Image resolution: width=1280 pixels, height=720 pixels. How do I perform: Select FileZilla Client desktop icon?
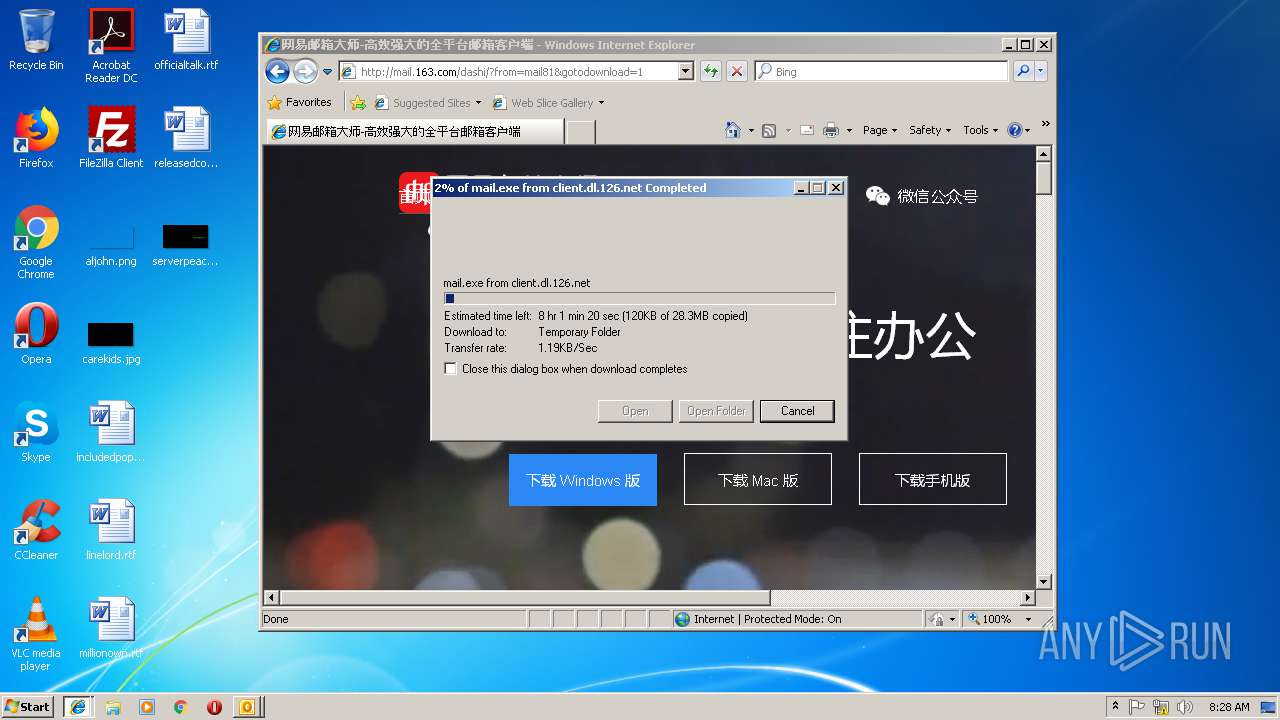point(111,138)
